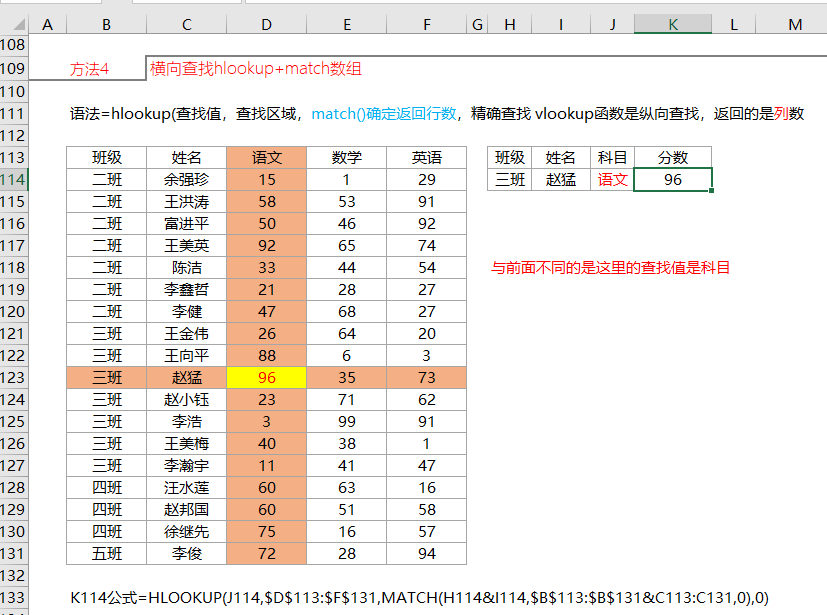Click 李浩's 数学 score 99
827x615 pixels.
pyautogui.click(x=347, y=421)
